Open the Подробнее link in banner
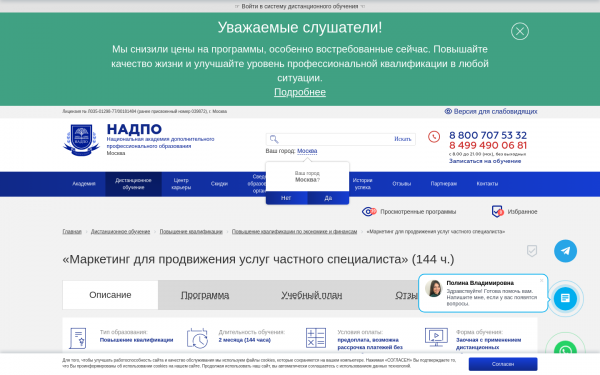600x375 pixels. tap(300, 92)
